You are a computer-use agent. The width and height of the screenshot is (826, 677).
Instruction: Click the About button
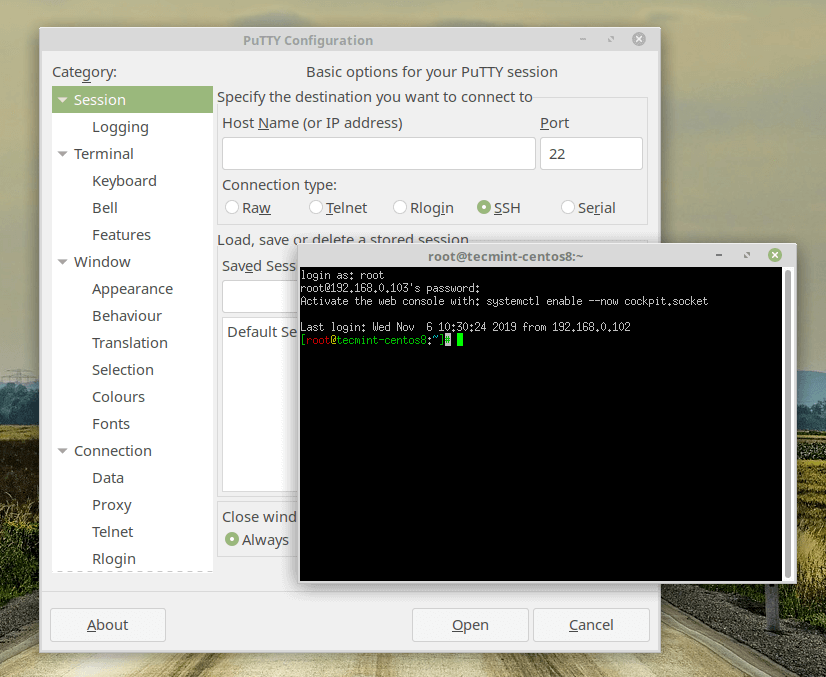(x=107, y=624)
